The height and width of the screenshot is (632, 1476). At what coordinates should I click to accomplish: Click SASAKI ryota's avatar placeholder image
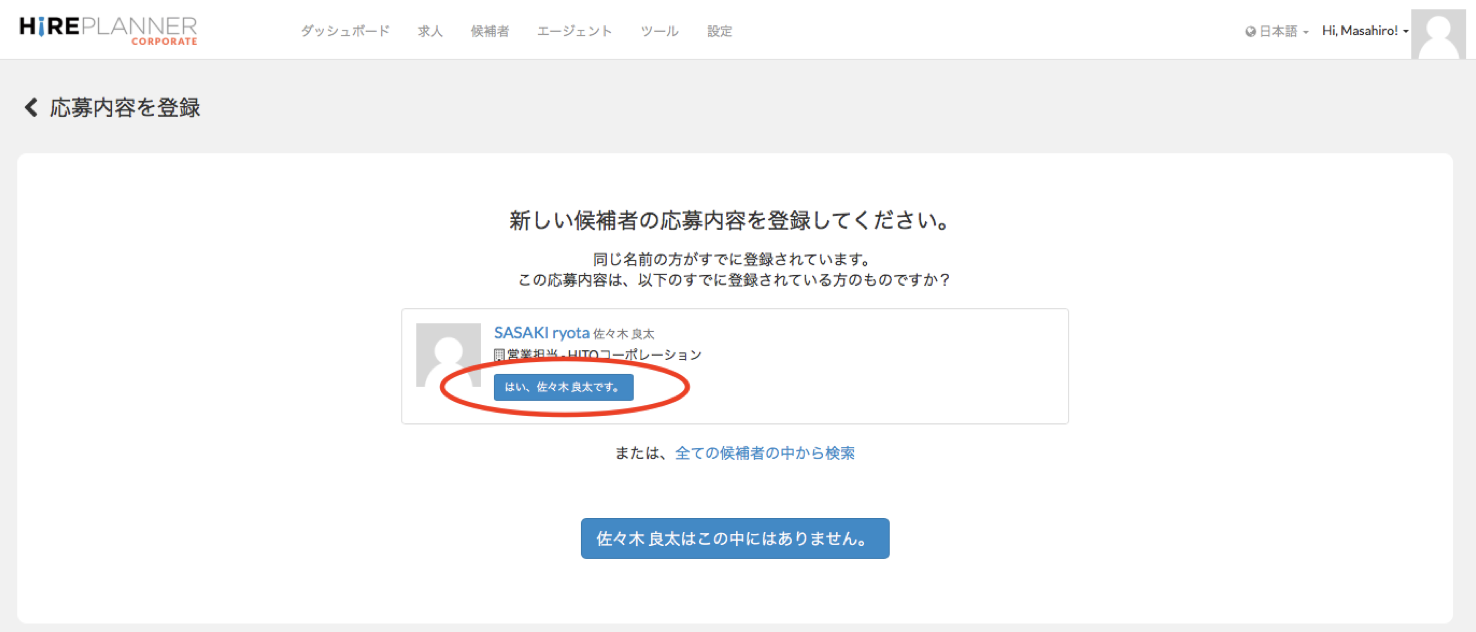[x=448, y=355]
